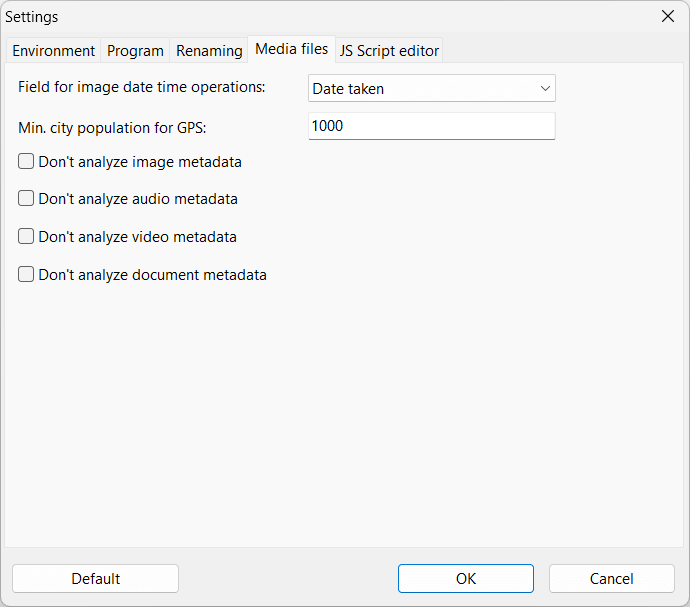Image resolution: width=690 pixels, height=607 pixels.
Task: Toggle 'Don't analyze audio metadata' checkbox
Action: (27, 199)
